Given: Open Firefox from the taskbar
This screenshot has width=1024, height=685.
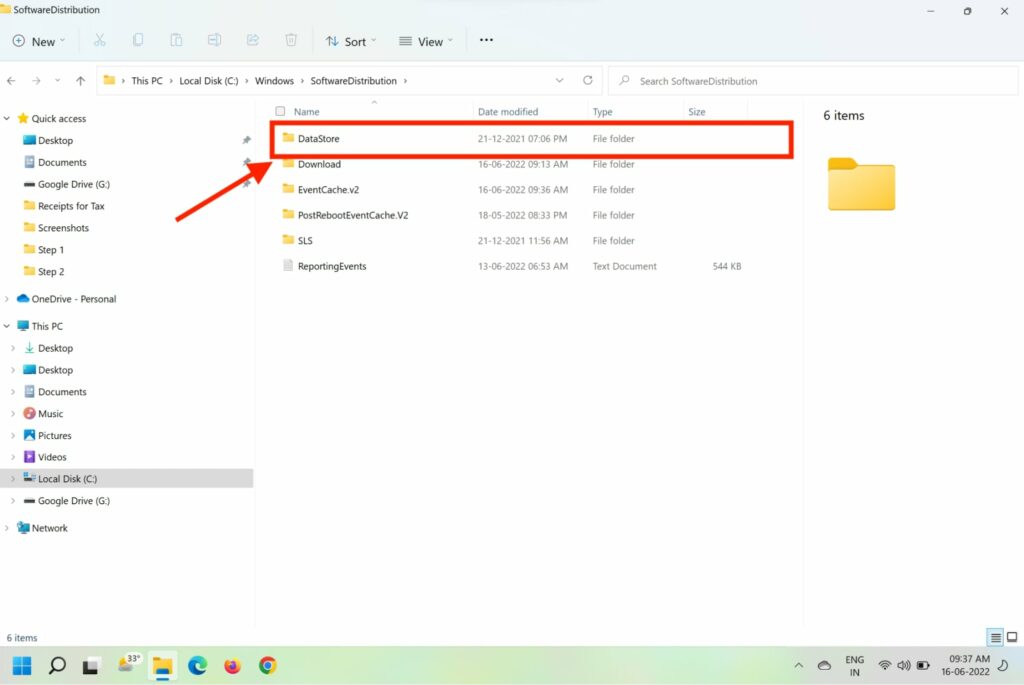Looking at the screenshot, I should 233,665.
